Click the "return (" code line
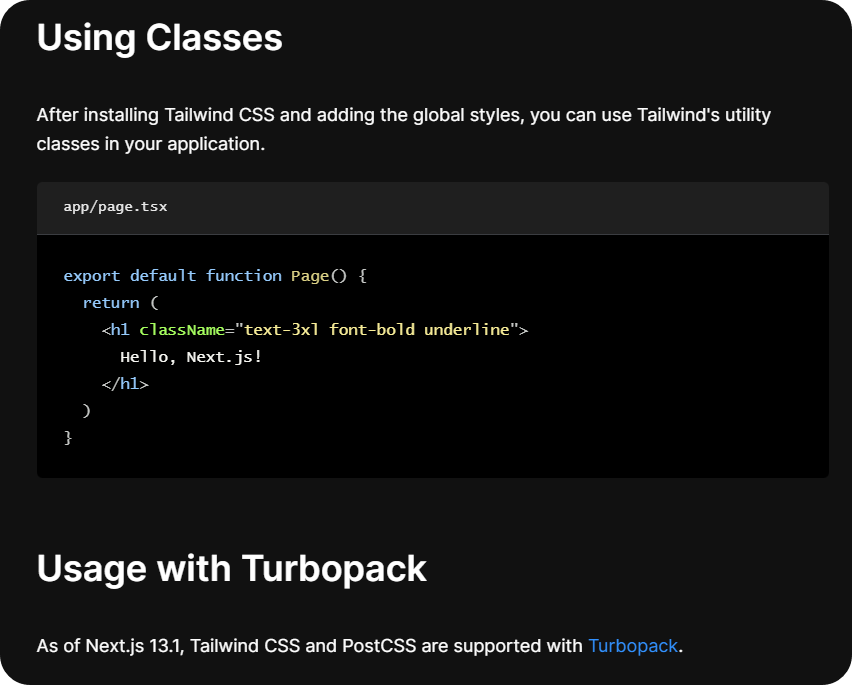852x685 pixels. point(121,303)
